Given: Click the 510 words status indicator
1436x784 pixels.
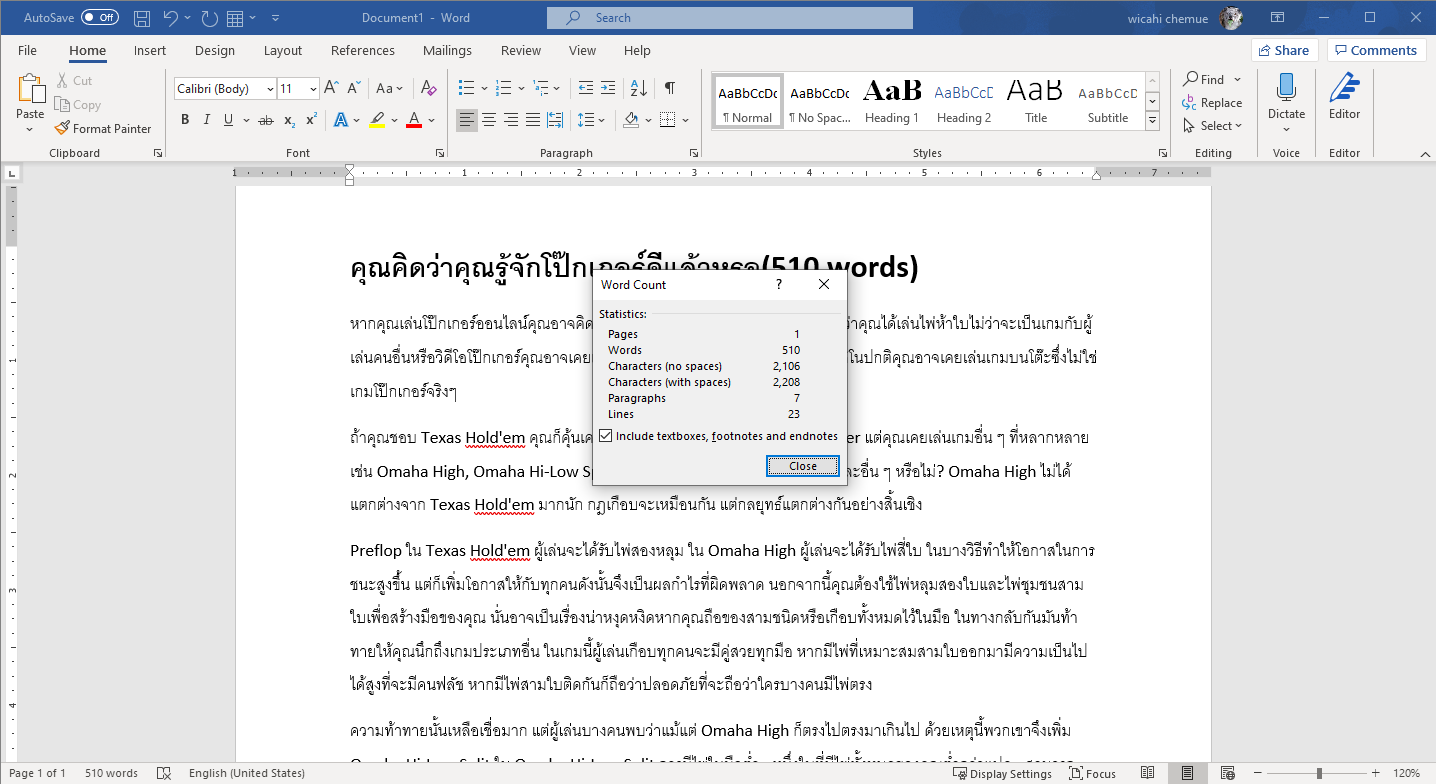Looking at the screenshot, I should click(111, 774).
